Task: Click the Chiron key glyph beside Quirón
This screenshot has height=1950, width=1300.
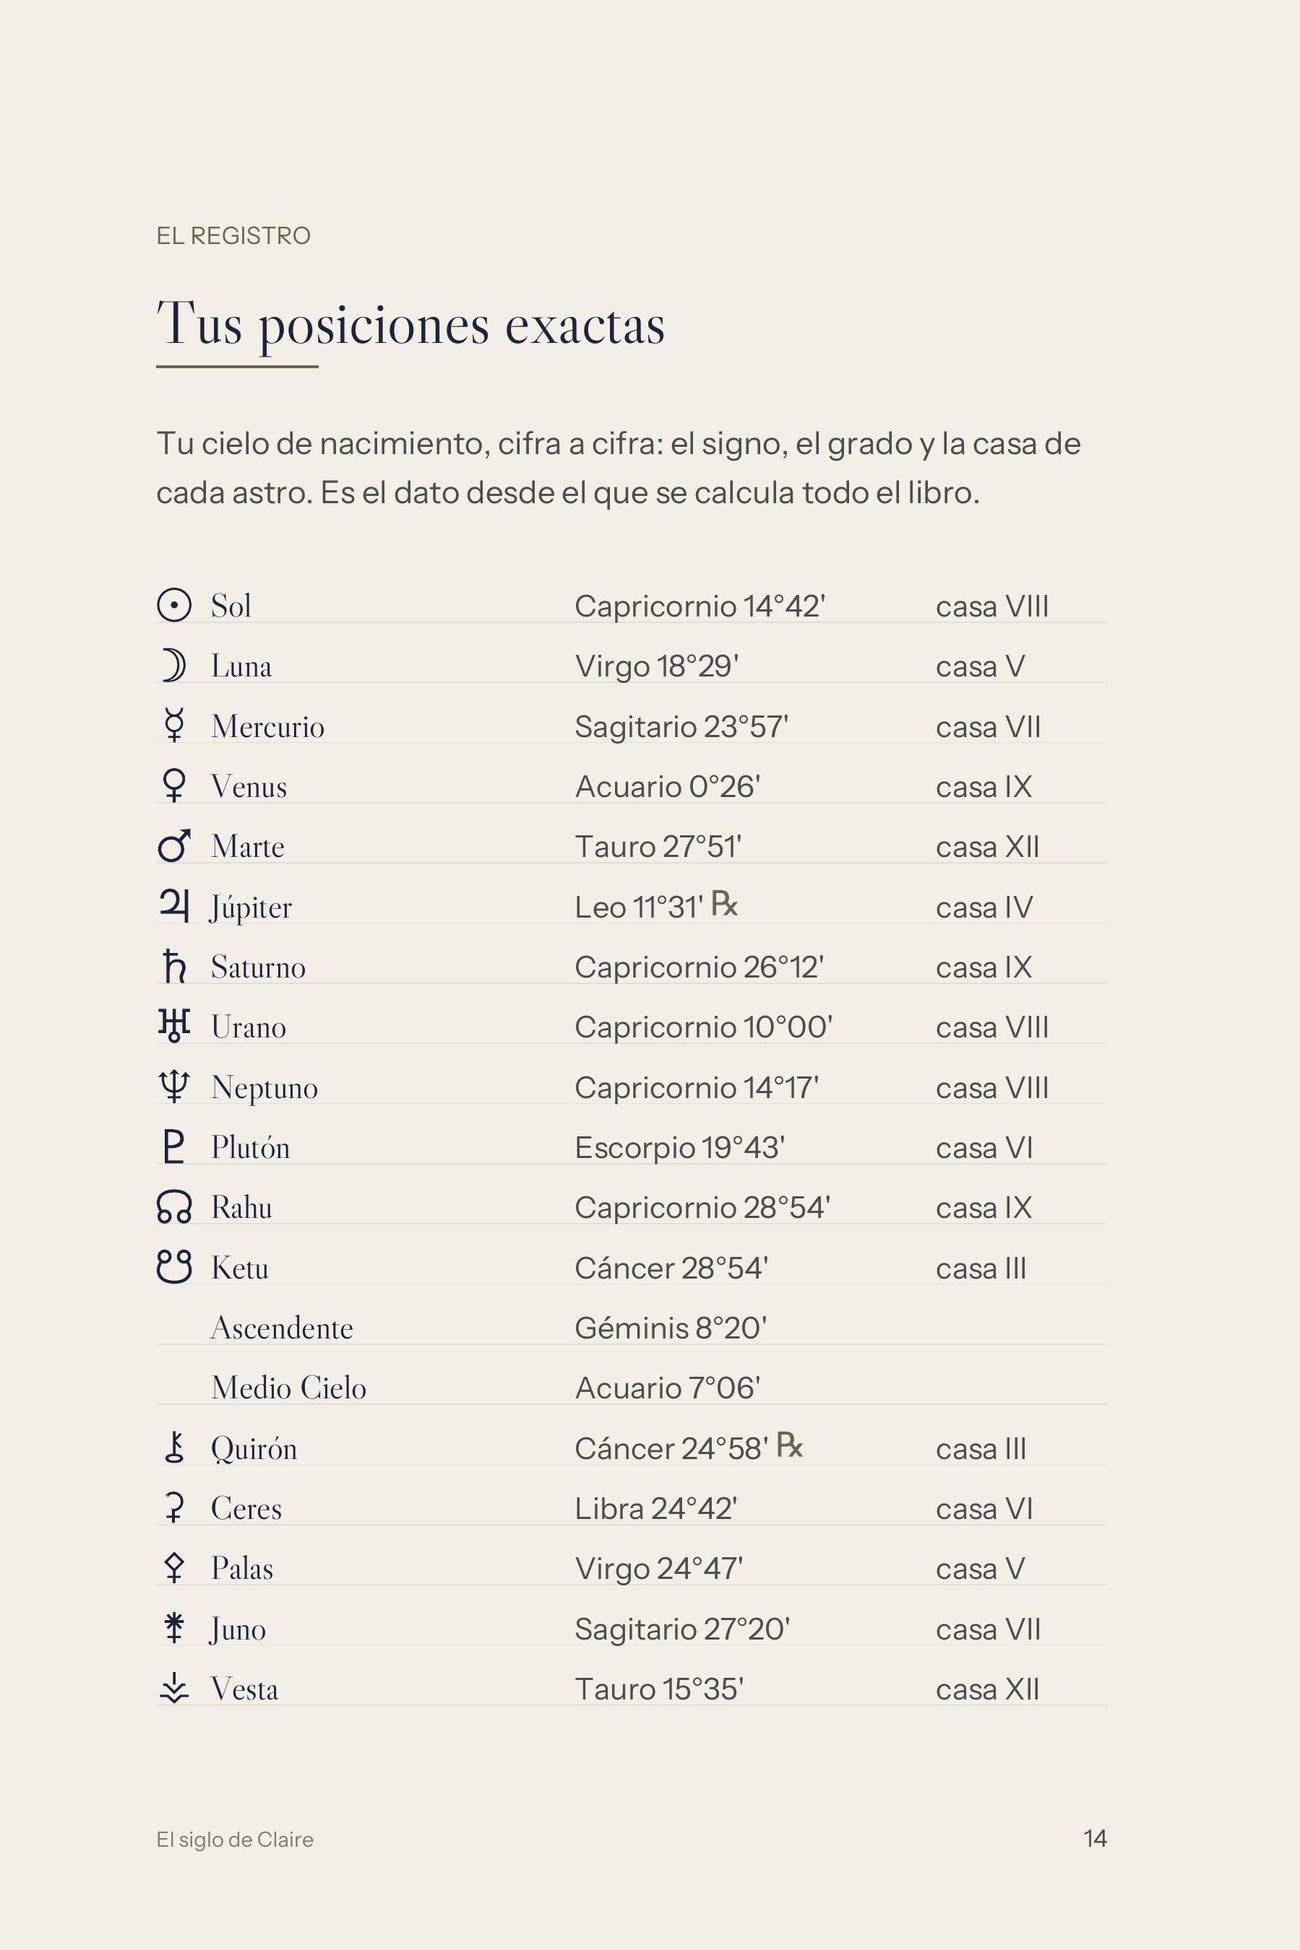Action: point(174,1447)
